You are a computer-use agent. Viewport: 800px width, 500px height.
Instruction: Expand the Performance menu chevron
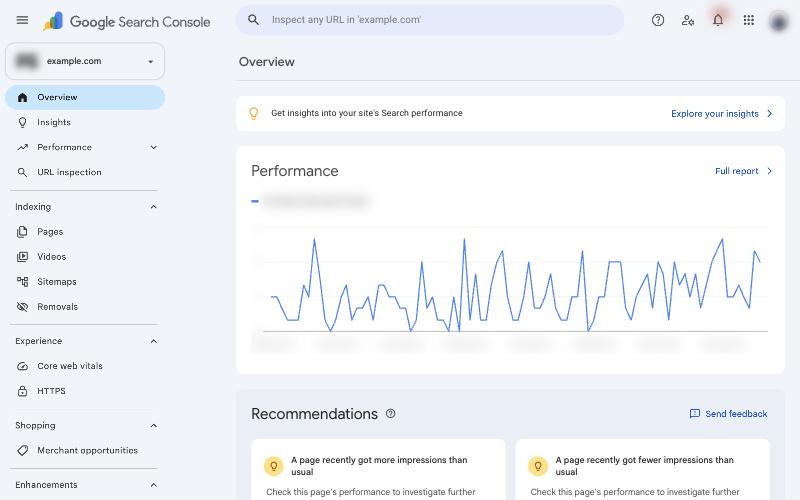(x=154, y=147)
